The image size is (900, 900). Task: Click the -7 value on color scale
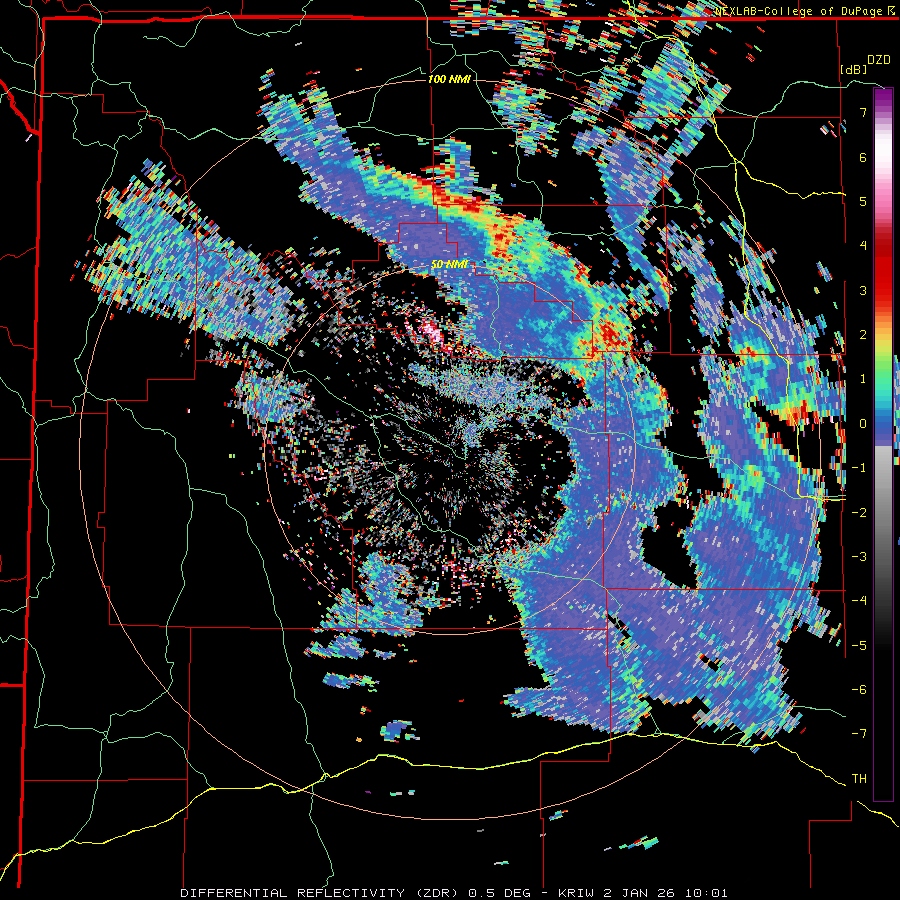[859, 734]
